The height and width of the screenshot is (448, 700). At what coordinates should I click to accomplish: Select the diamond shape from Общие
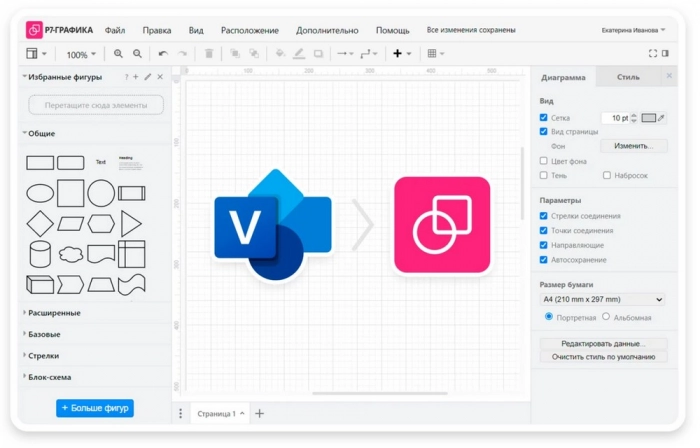40,223
